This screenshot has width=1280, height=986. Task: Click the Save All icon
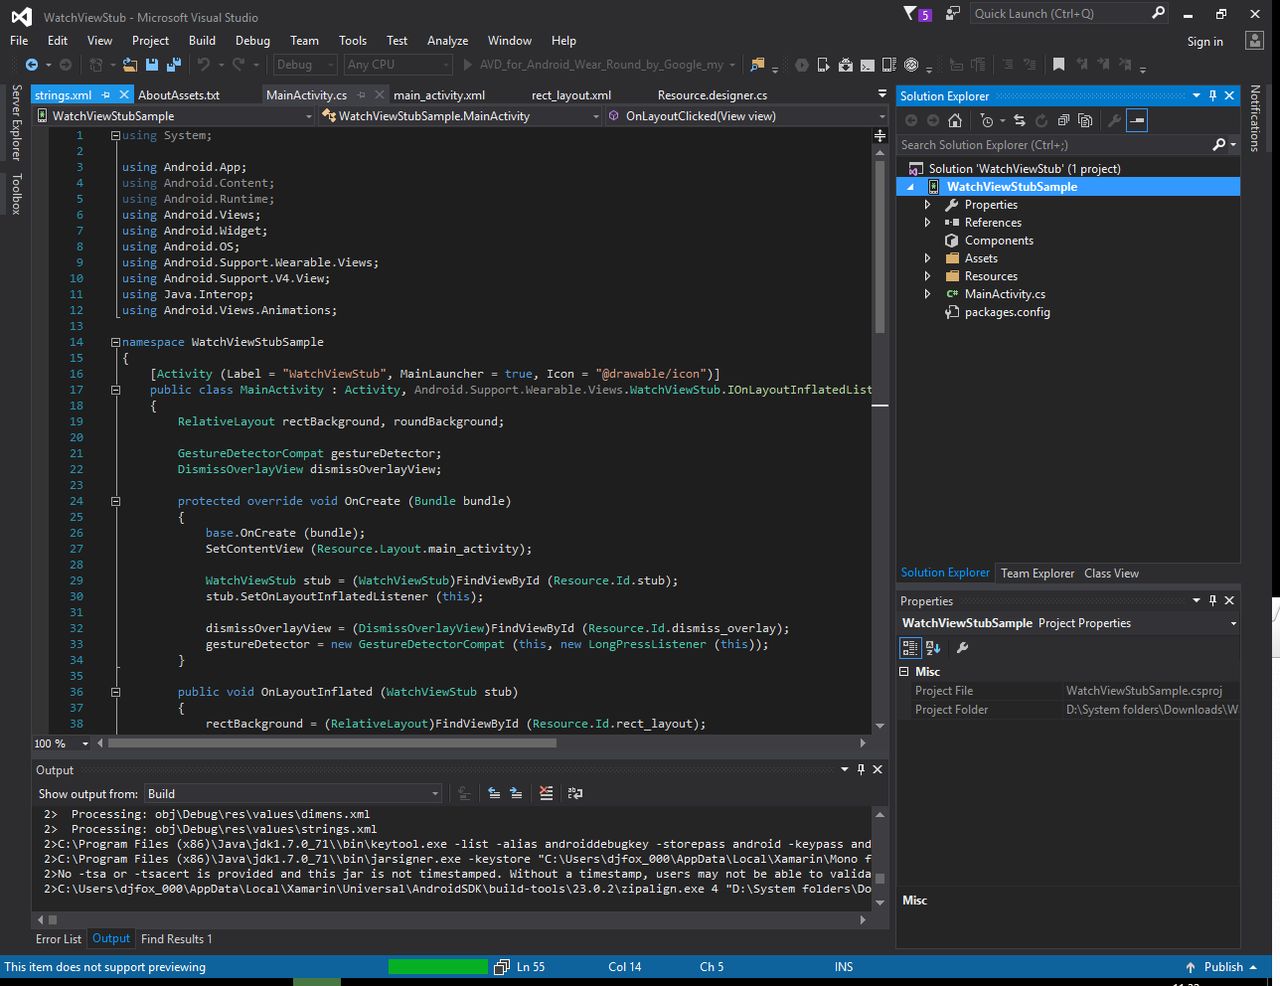coord(174,65)
